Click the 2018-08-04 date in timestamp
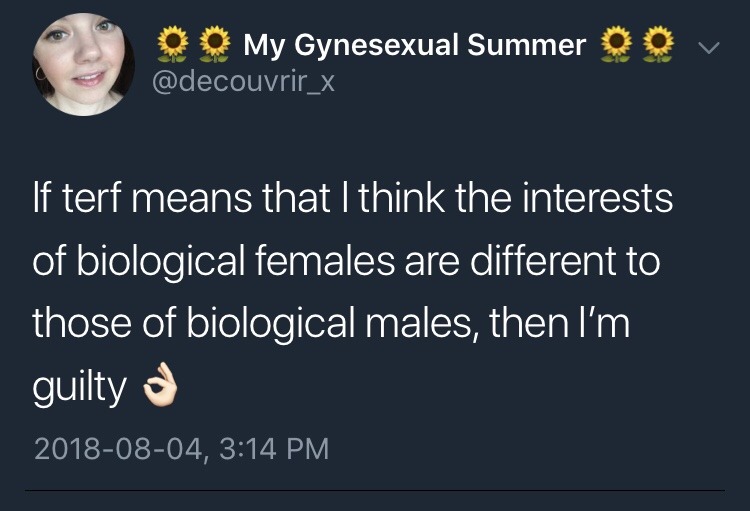Image resolution: width=750 pixels, height=511 pixels. tap(115, 447)
